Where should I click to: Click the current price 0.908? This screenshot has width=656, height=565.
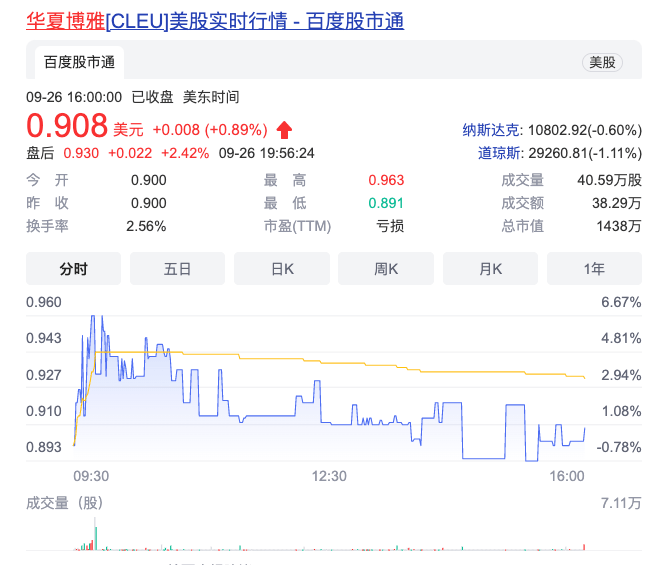[67, 126]
